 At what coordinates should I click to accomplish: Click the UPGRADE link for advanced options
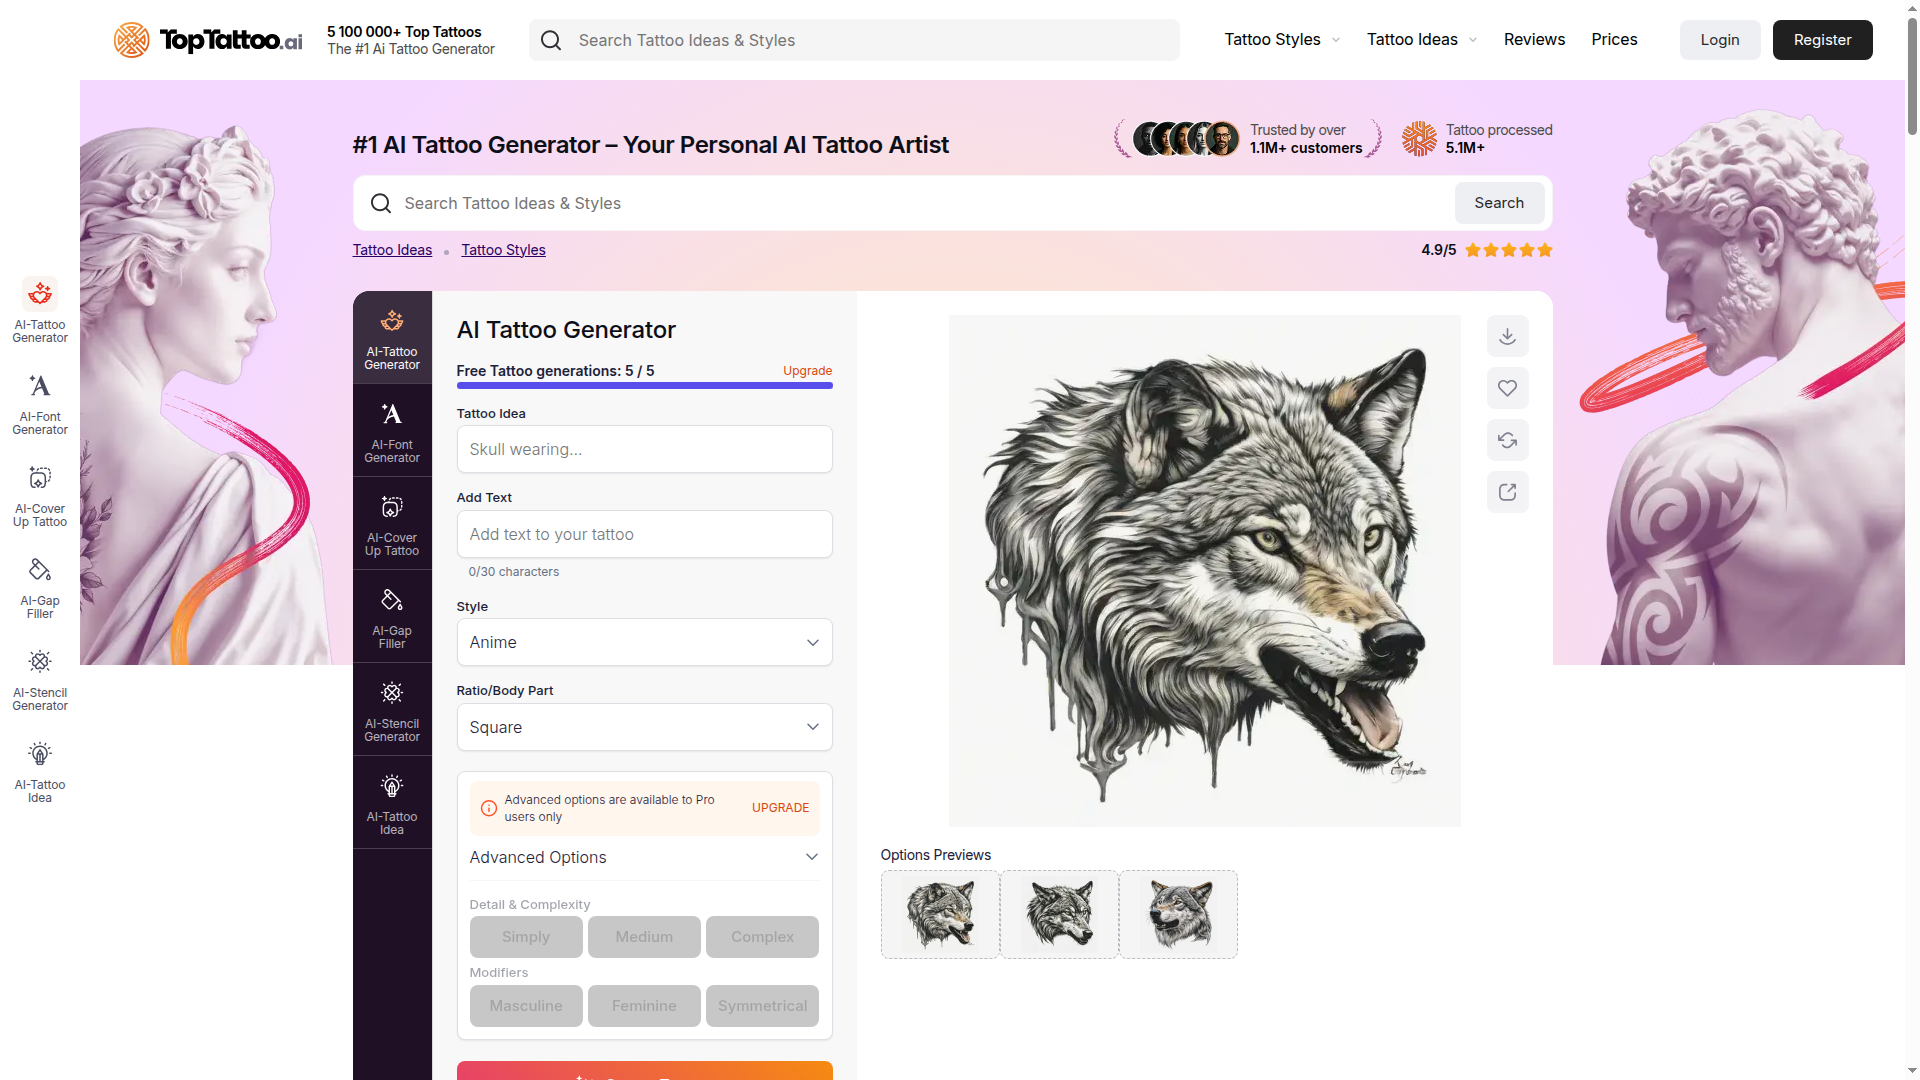tap(780, 807)
